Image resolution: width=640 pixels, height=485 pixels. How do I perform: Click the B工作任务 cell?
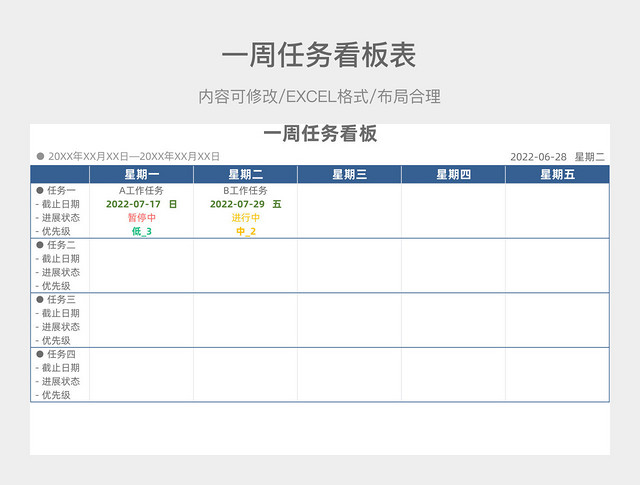coord(245,191)
